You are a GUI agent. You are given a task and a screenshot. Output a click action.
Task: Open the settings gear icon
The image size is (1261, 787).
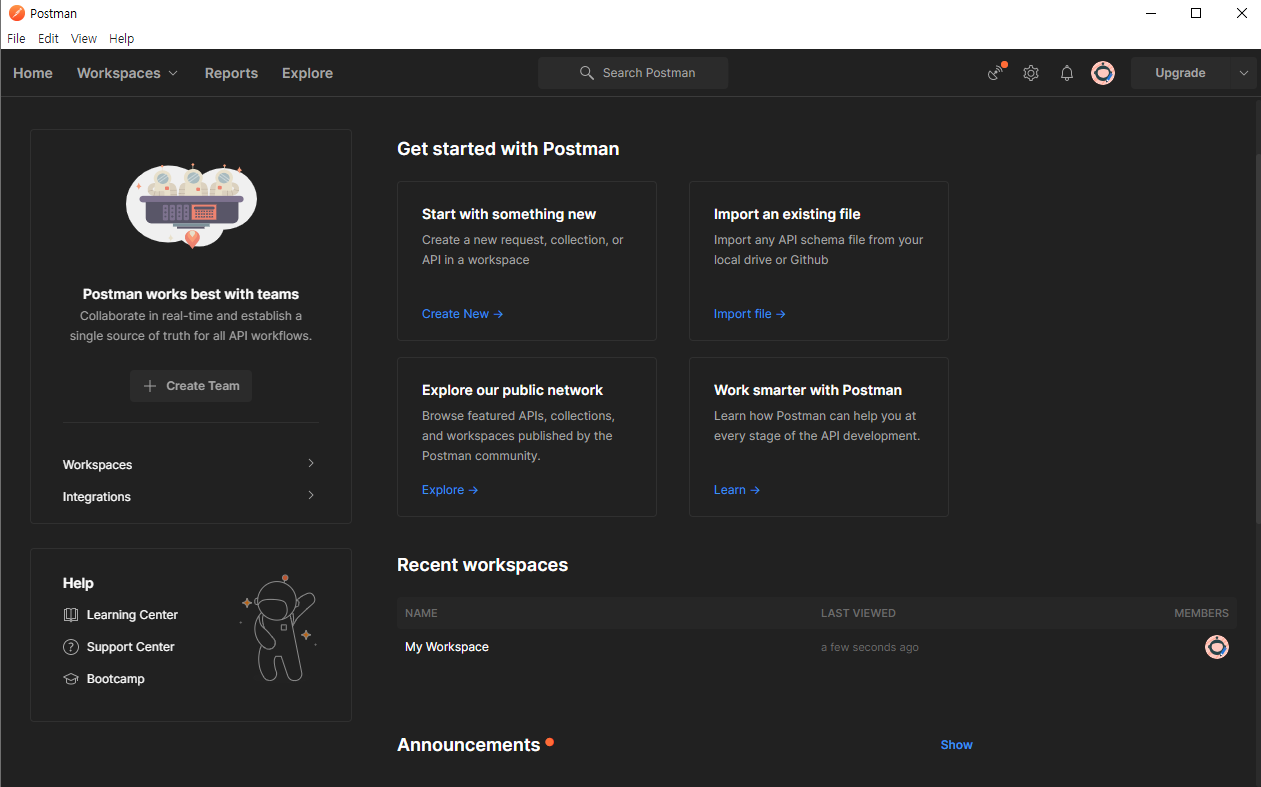(1031, 73)
